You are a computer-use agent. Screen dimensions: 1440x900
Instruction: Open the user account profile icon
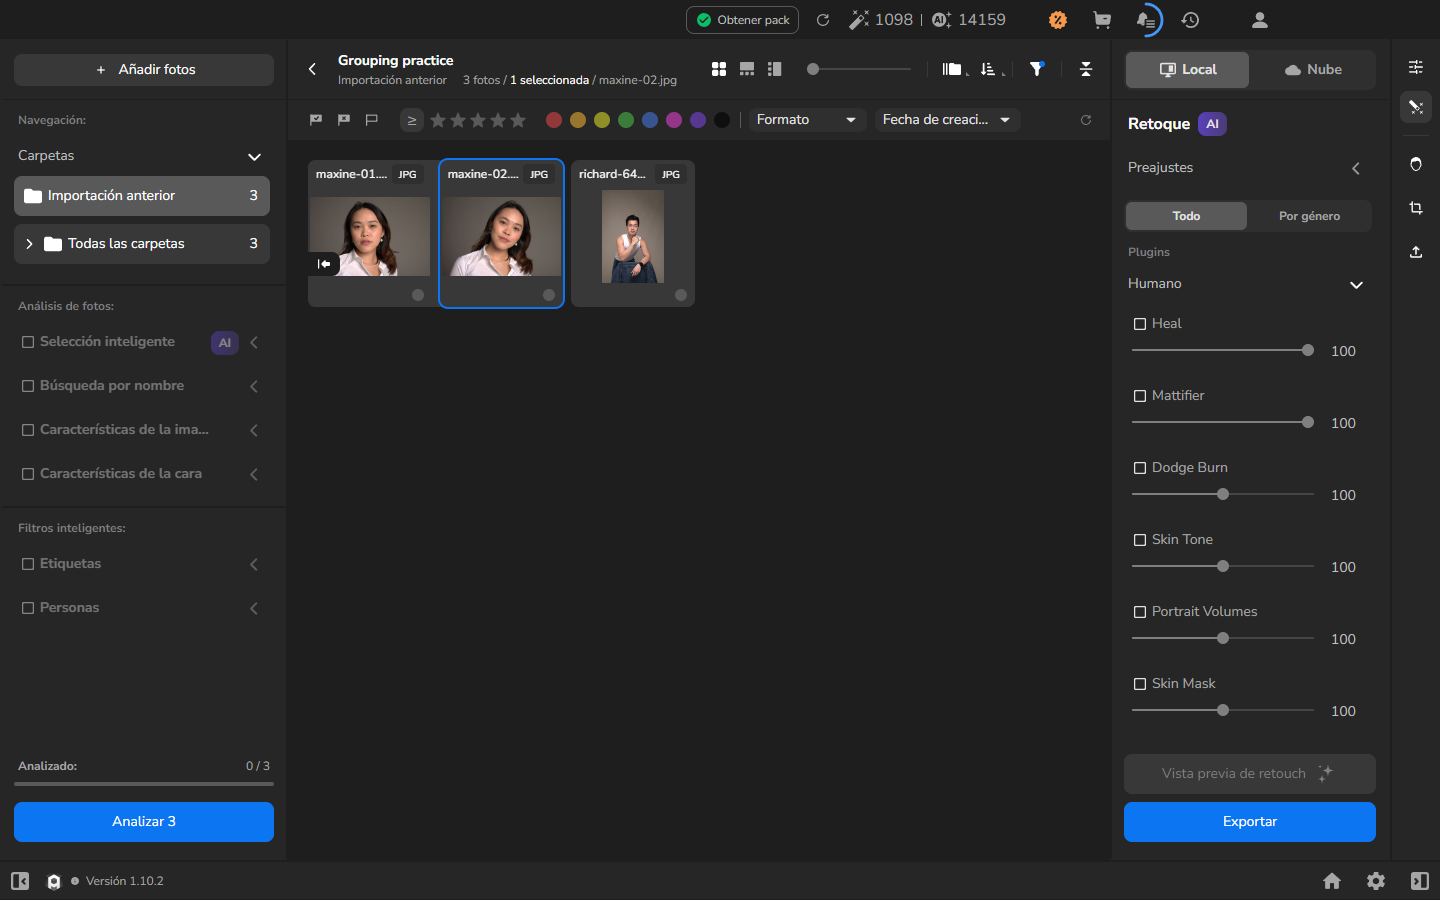(x=1260, y=20)
